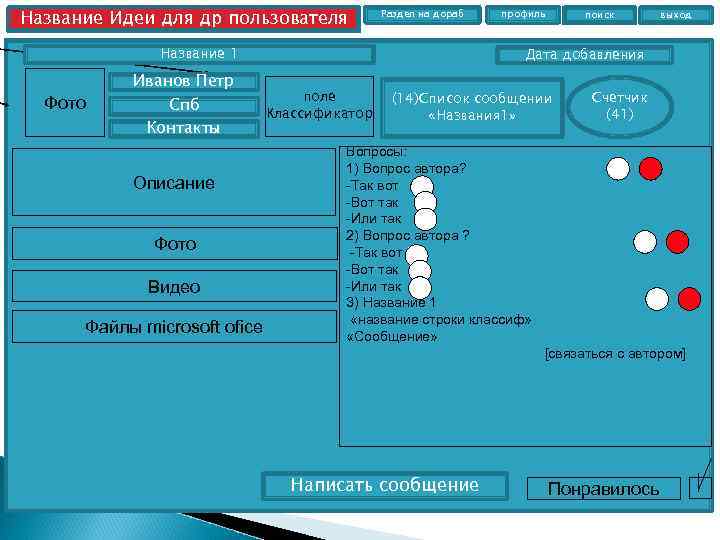Select 'Вот так' option of question 1
Image resolution: width=720 pixels, height=540 pixels.
pos(425,202)
